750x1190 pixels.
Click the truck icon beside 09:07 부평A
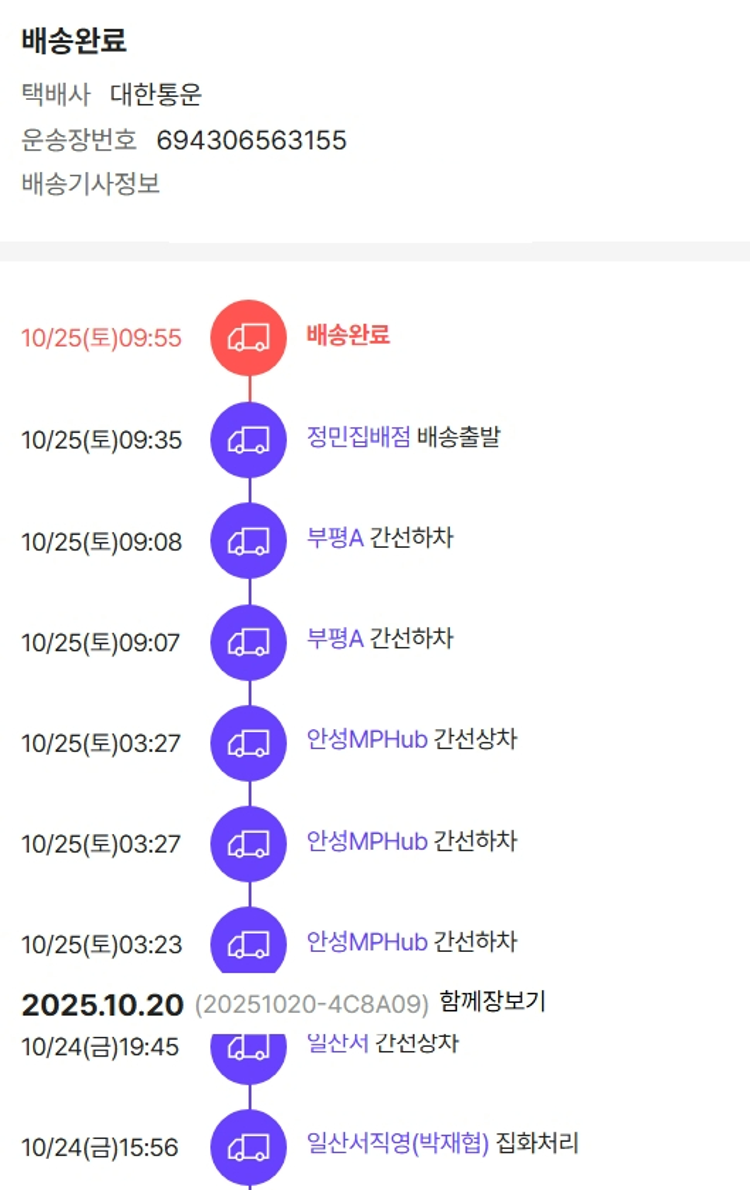click(x=249, y=642)
